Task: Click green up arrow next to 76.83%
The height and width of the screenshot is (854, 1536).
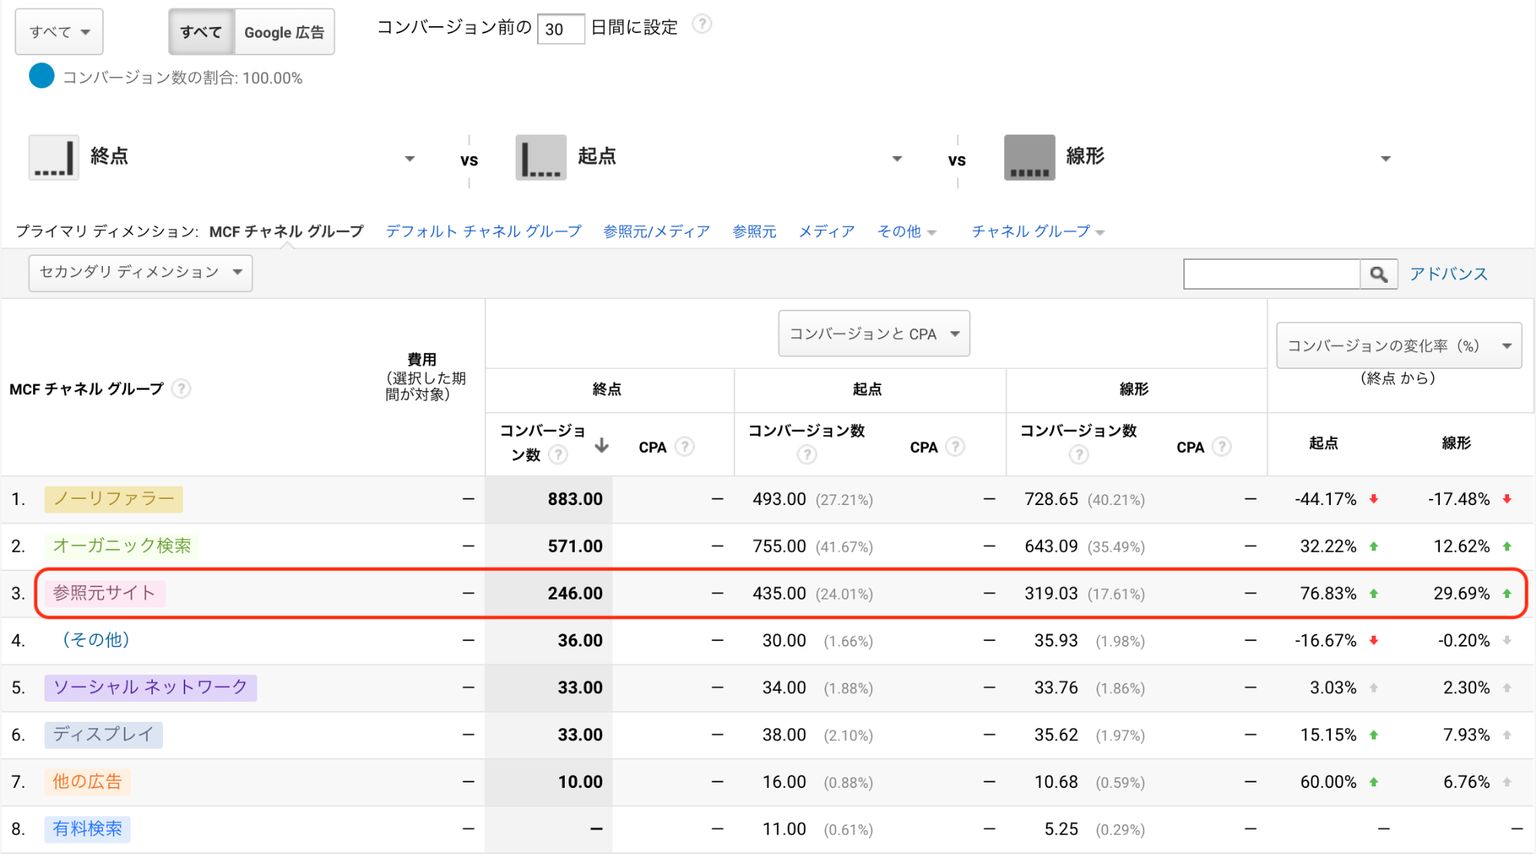Action: (1374, 593)
